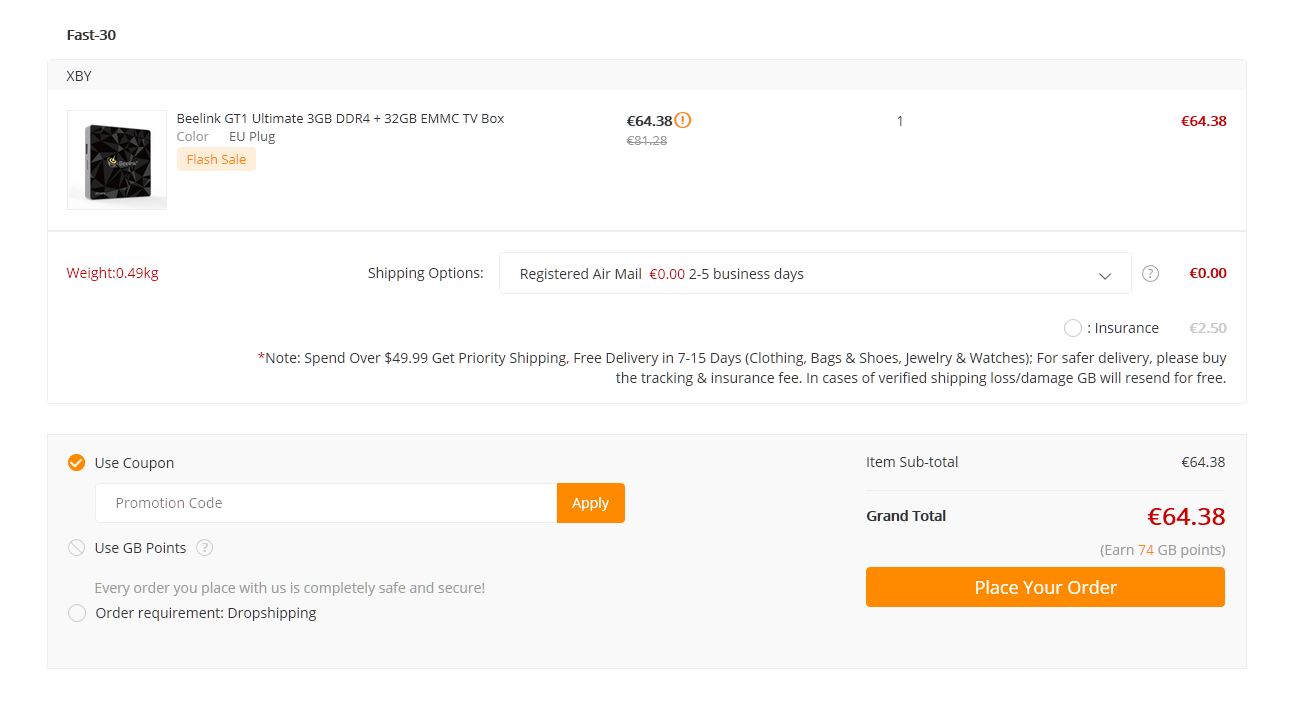
Task: Click the insurance price €2.50
Action: pyautogui.click(x=1208, y=328)
